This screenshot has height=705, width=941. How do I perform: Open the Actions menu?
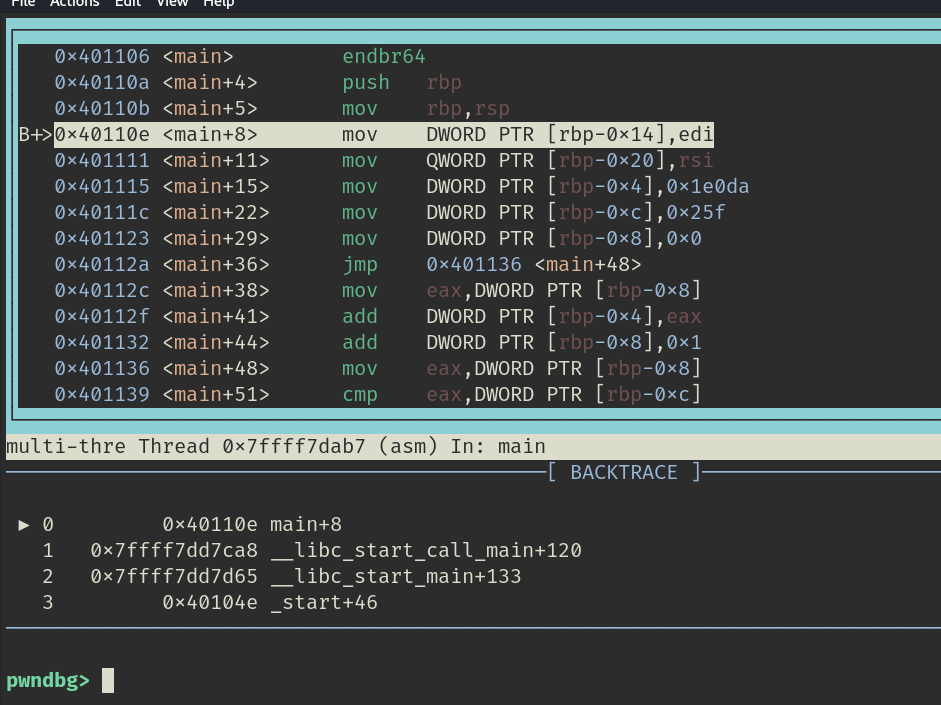click(x=74, y=4)
